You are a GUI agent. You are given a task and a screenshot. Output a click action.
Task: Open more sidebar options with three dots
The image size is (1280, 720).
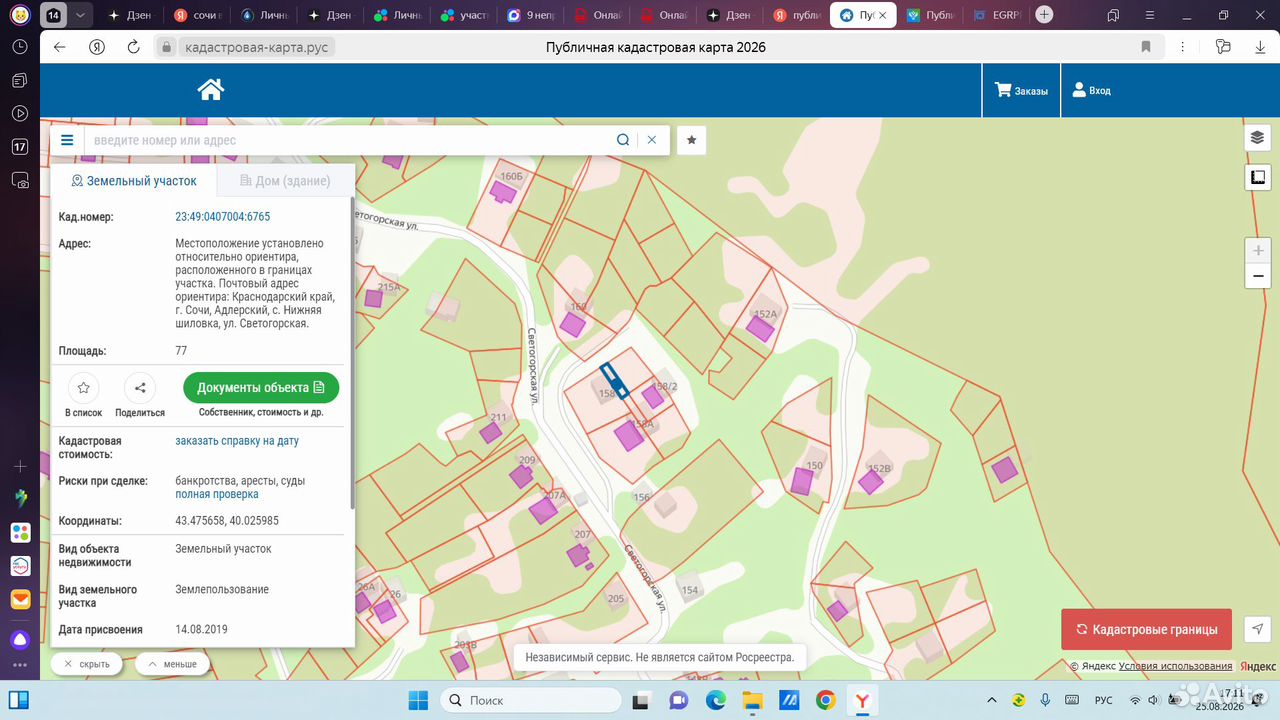point(20,667)
